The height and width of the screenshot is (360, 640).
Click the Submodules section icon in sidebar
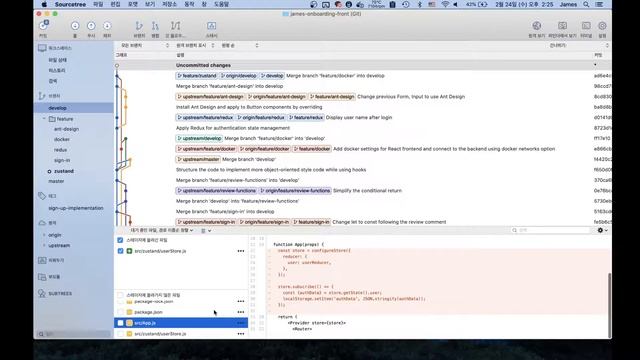click(42, 277)
